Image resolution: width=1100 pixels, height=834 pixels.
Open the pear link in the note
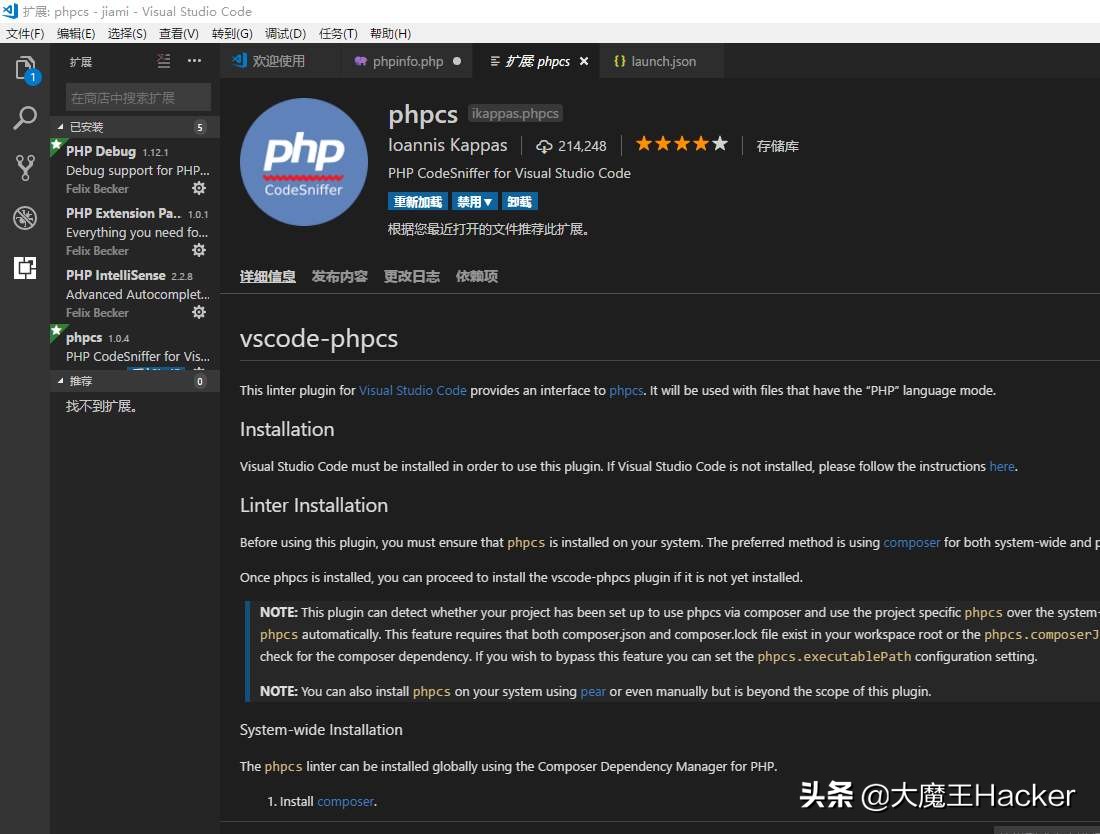pyautogui.click(x=593, y=692)
